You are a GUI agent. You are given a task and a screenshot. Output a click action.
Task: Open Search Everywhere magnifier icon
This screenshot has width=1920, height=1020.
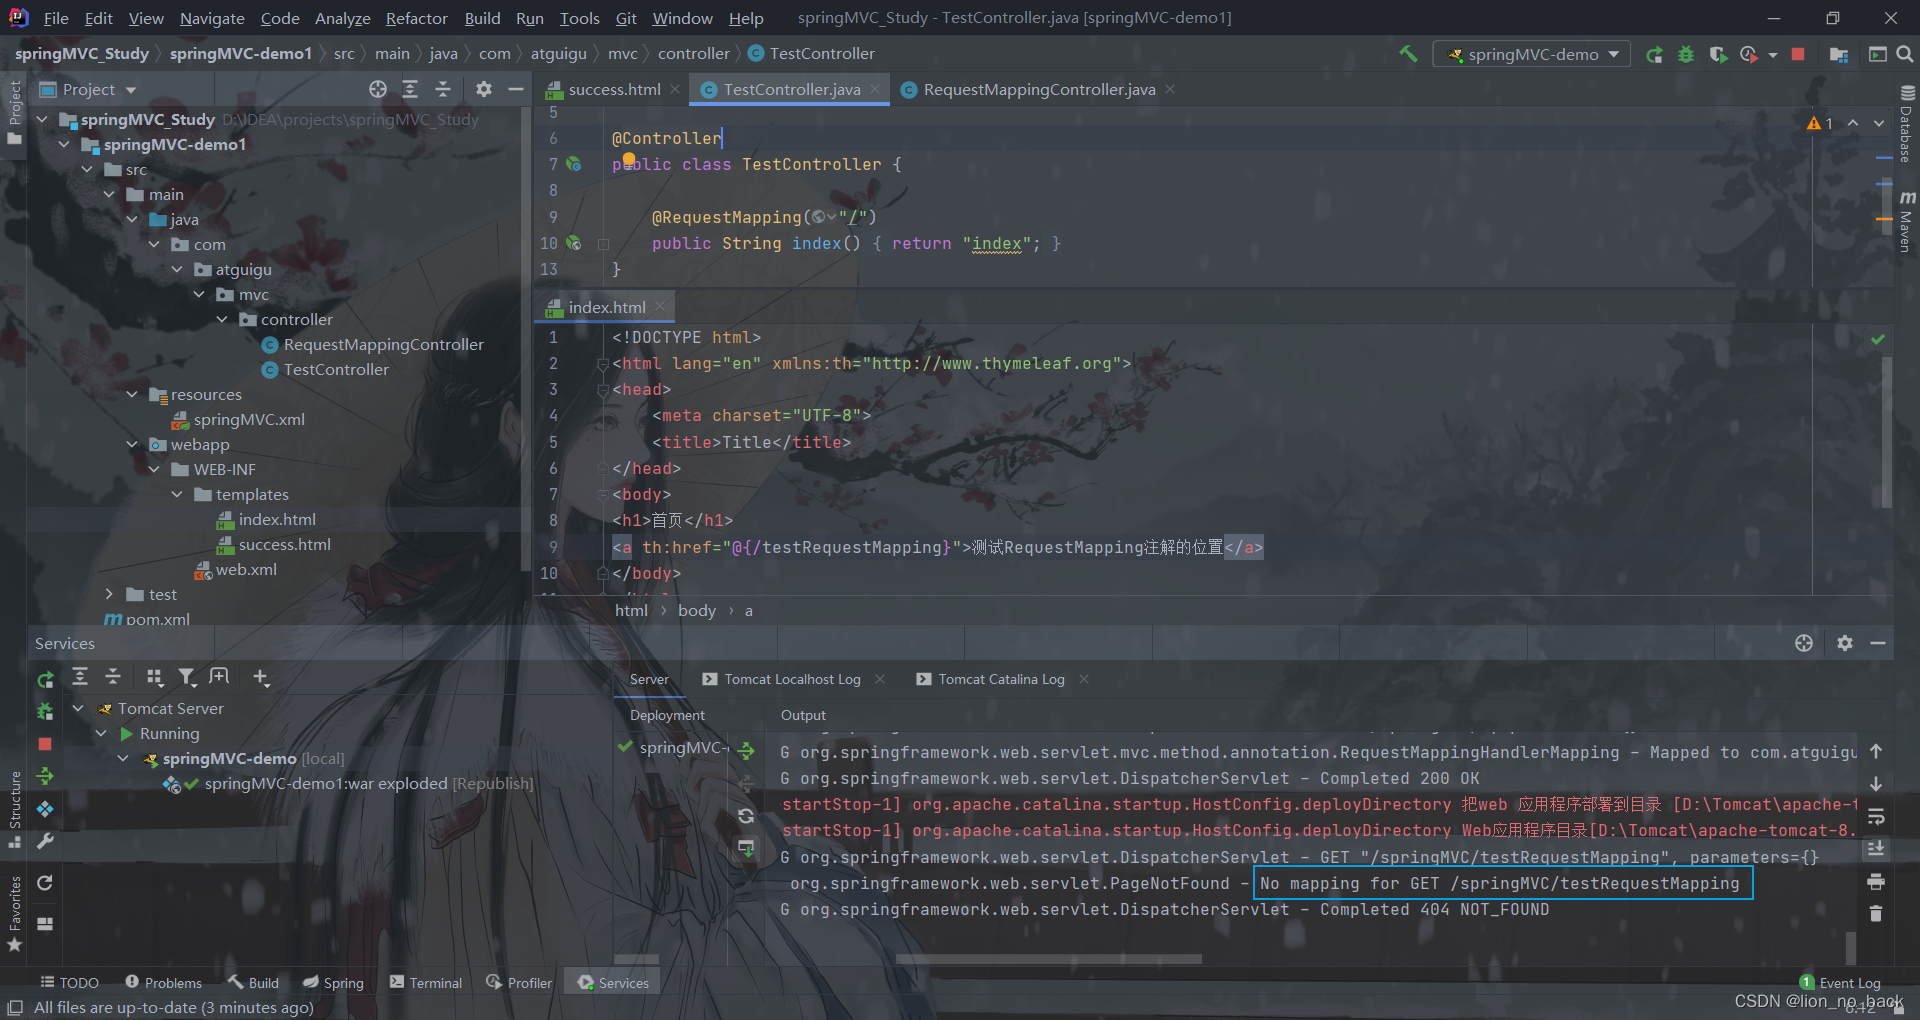[1905, 54]
